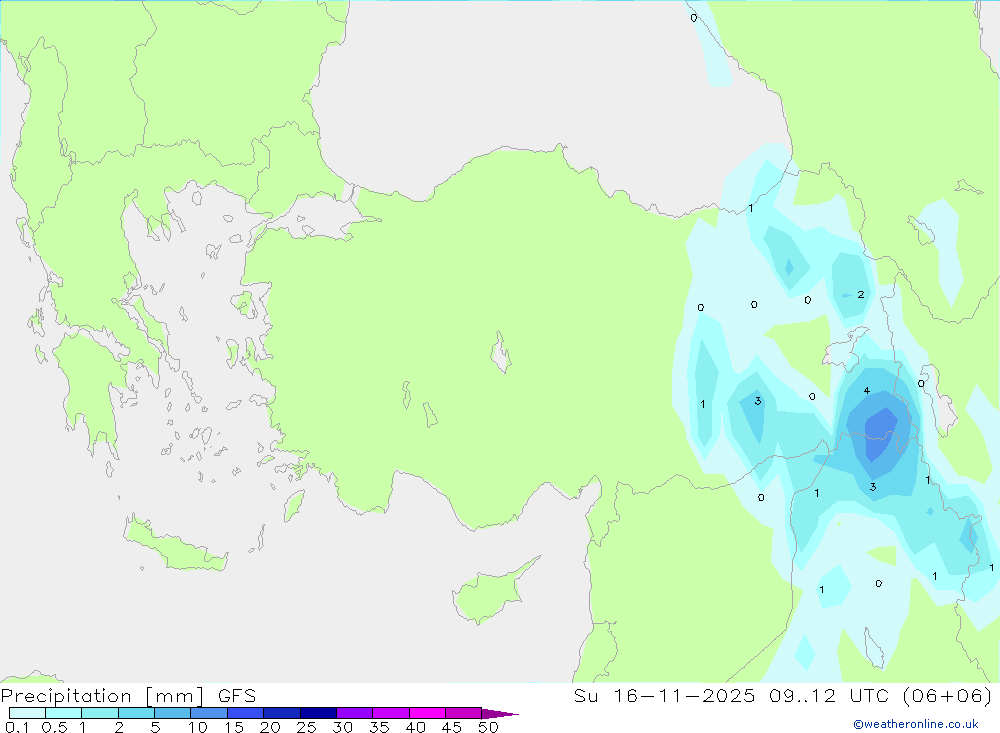Click the 'GFS' model label

tap(237, 696)
